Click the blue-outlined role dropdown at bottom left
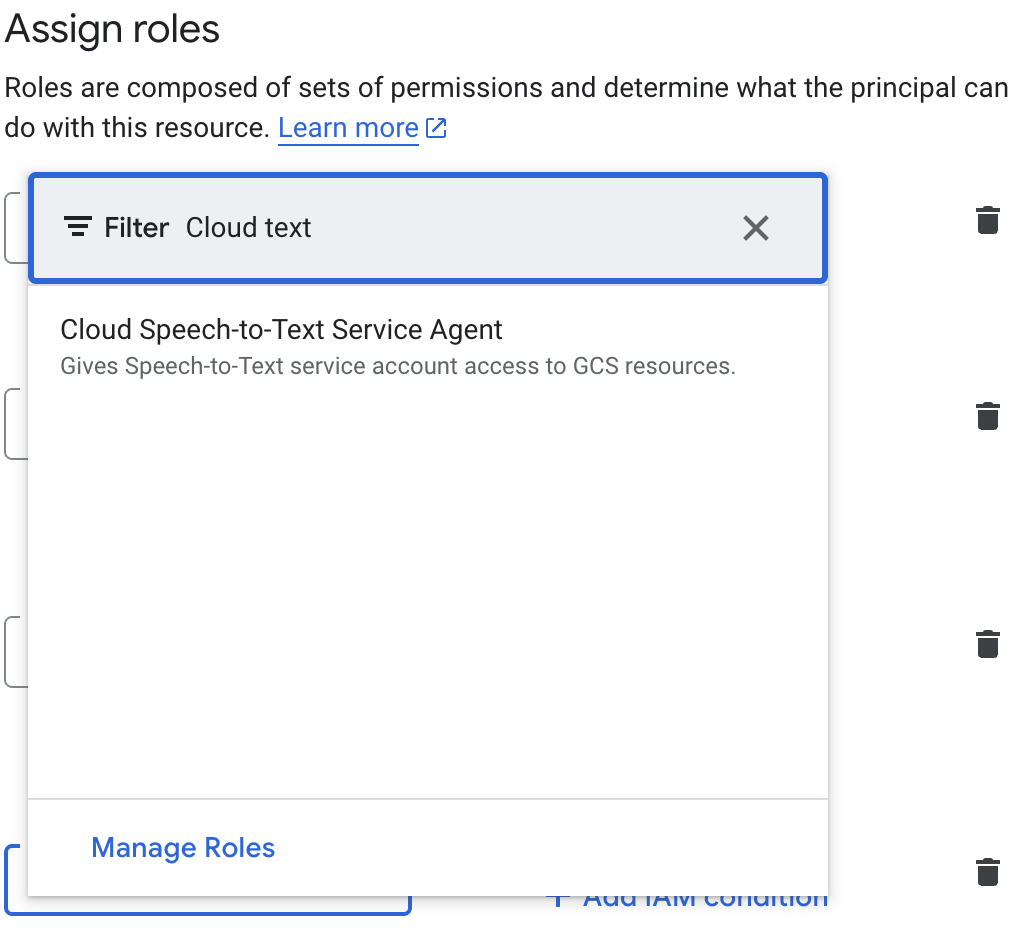This screenshot has height=930, width=1028. pos(200,906)
